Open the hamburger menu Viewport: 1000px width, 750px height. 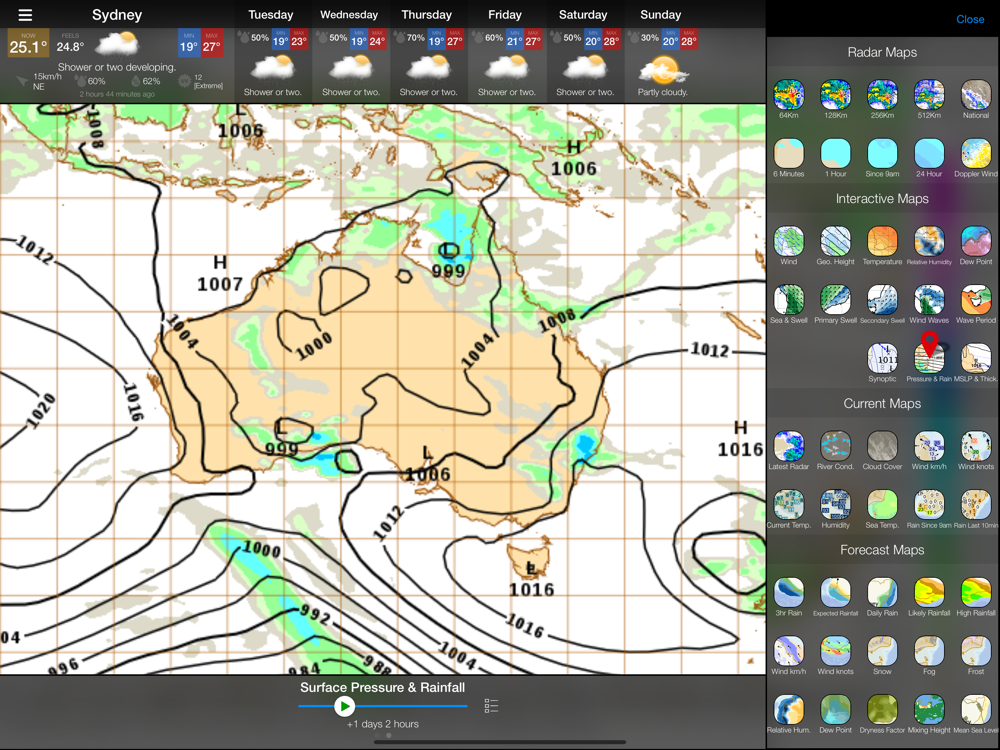[25, 15]
